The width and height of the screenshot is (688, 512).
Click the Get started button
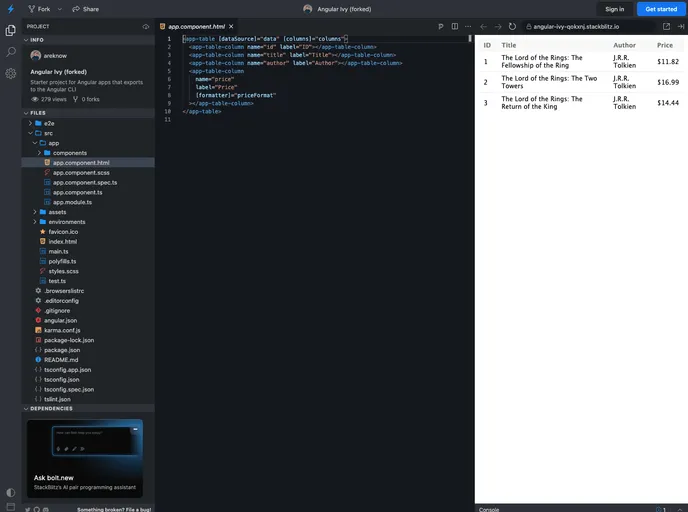(661, 9)
